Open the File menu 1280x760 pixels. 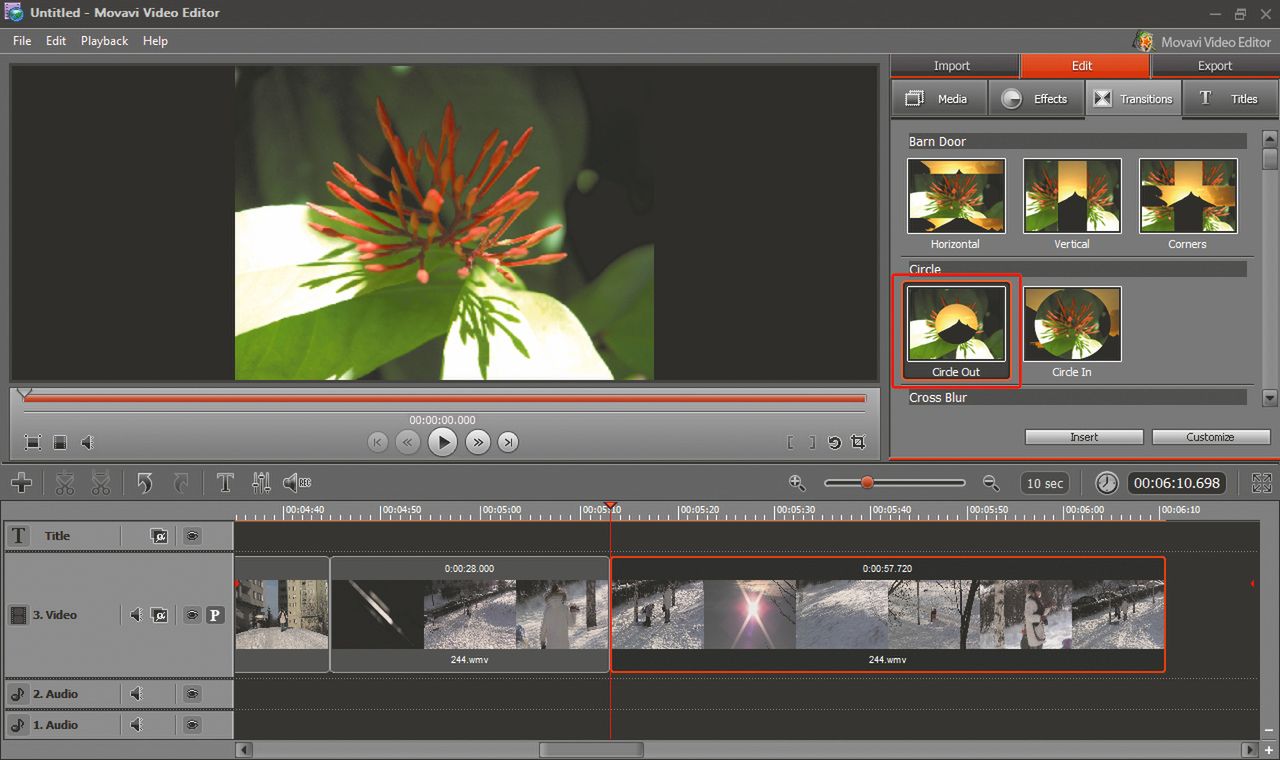point(22,41)
